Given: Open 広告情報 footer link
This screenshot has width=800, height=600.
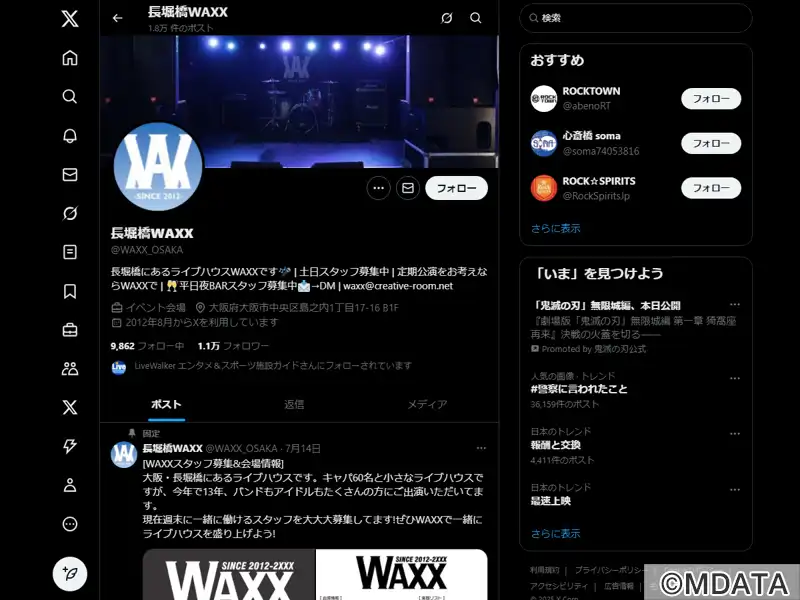Looking at the screenshot, I should coord(619,586).
